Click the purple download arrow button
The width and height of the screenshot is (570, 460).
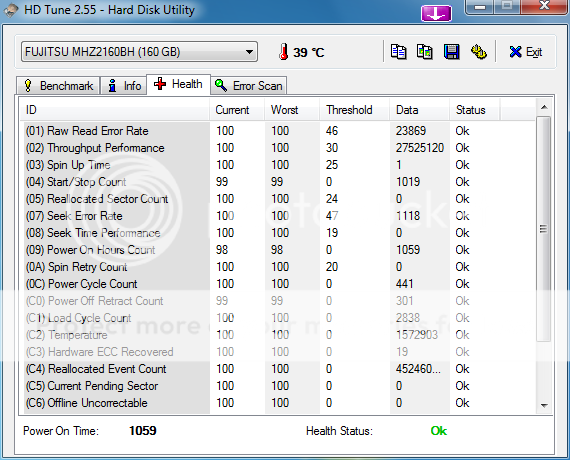[x=436, y=13]
